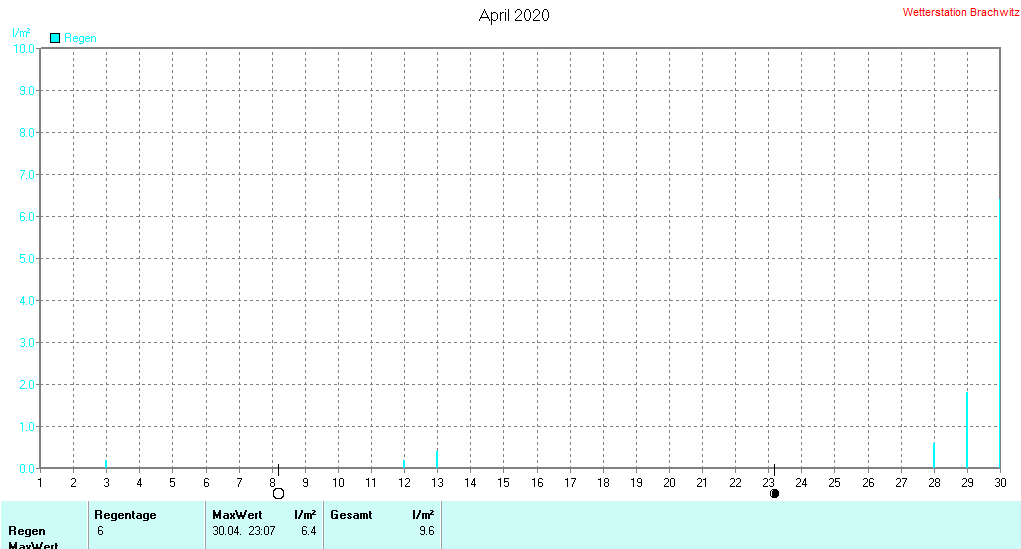This screenshot has height=549, width=1021.
Task: Click the max value '6.4'
Action: pyautogui.click(x=309, y=531)
